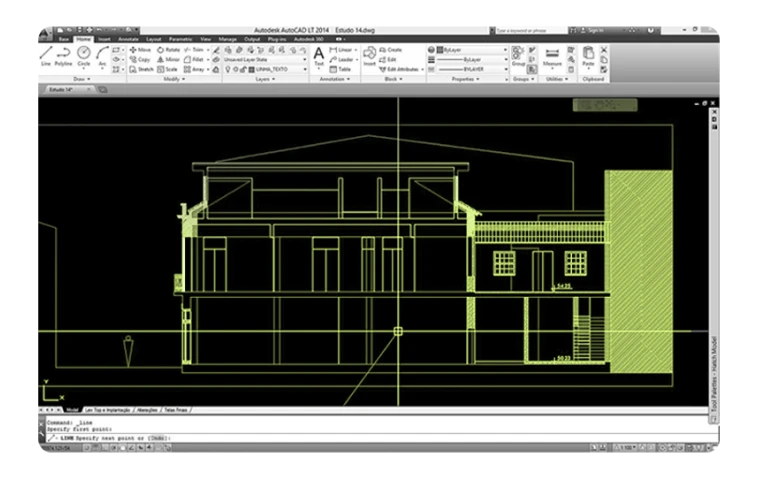Select the Circle tool

tap(84, 56)
